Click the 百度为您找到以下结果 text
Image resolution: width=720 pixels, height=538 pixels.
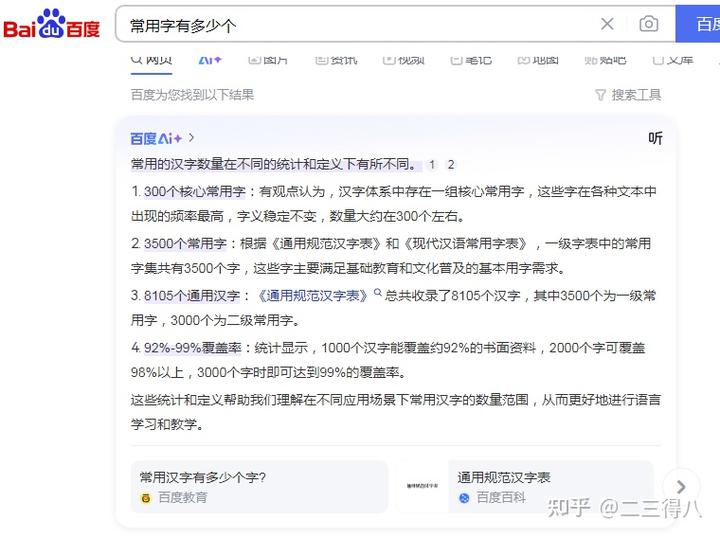point(192,95)
